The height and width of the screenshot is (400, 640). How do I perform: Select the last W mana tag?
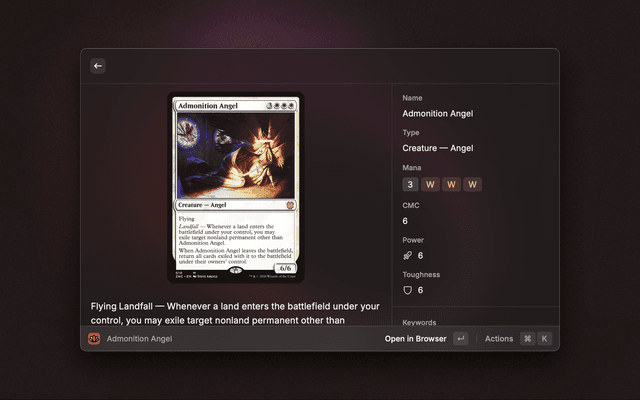[473, 184]
